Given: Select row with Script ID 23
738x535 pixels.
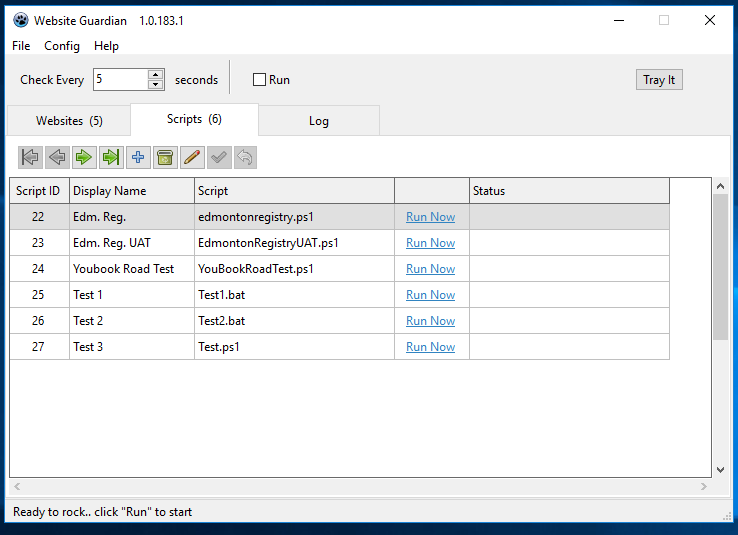Looking at the screenshot, I should click(339, 243).
